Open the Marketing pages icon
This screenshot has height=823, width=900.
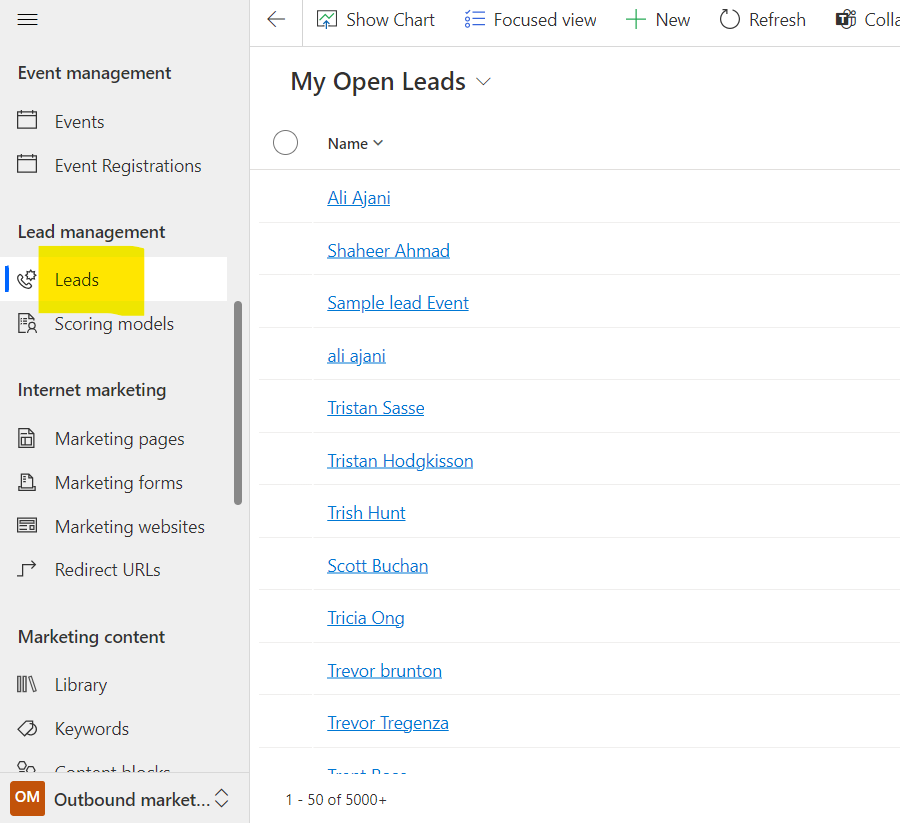(x=28, y=439)
